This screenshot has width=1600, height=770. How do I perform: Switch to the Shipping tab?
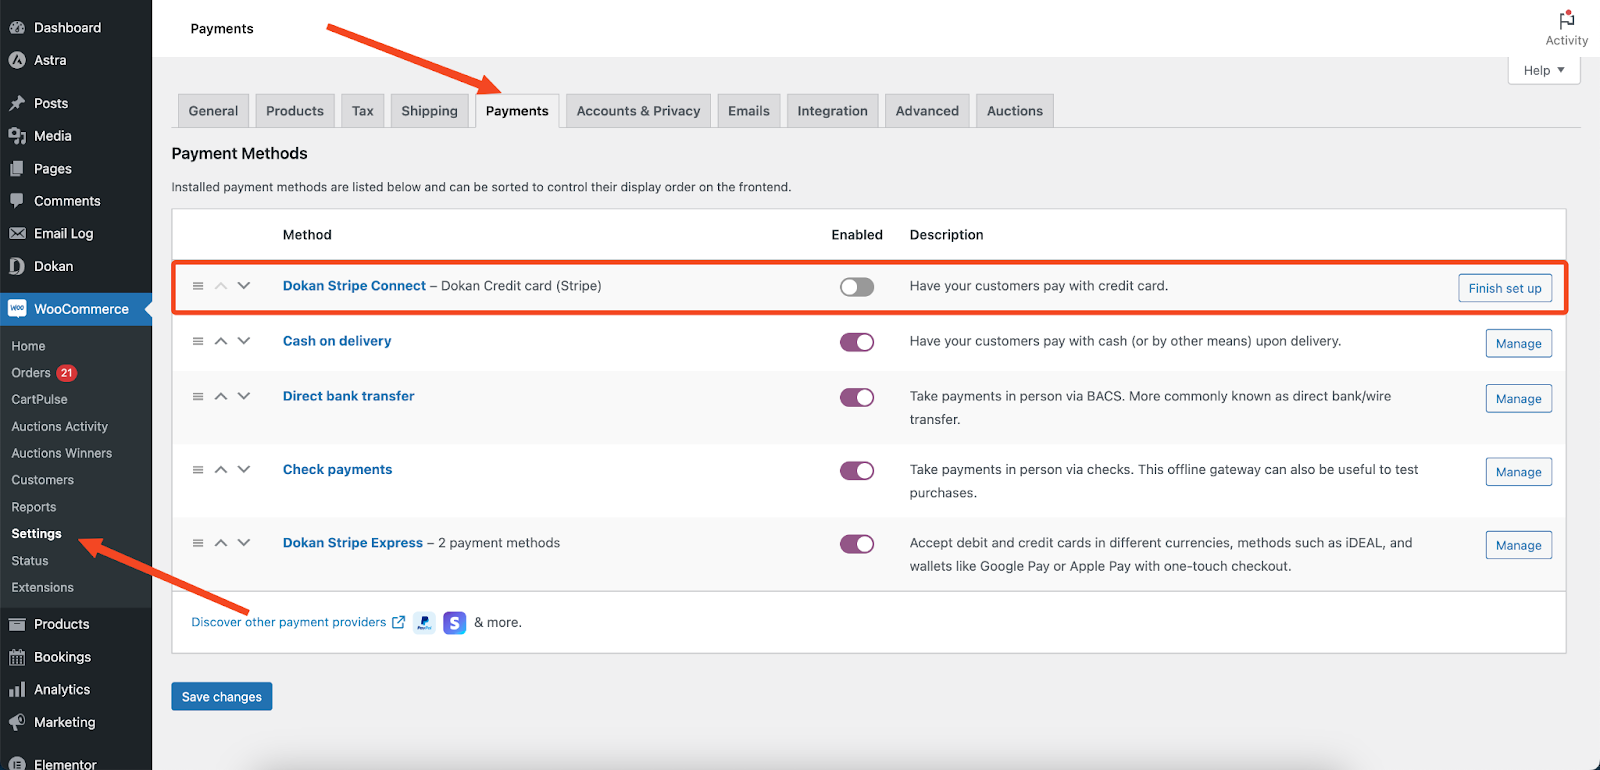coord(429,111)
